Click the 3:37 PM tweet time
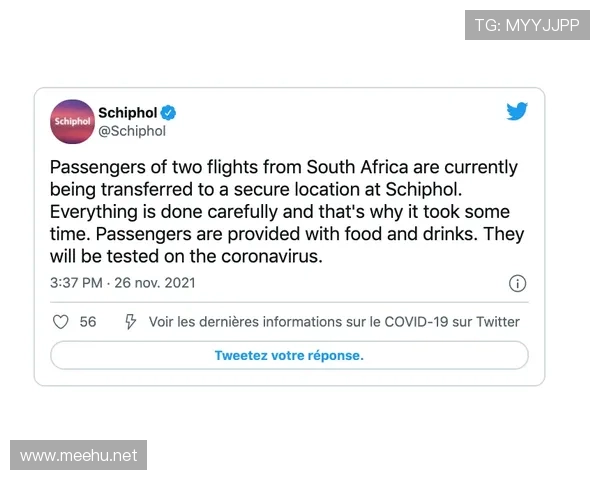600x480 pixels. (x=76, y=283)
